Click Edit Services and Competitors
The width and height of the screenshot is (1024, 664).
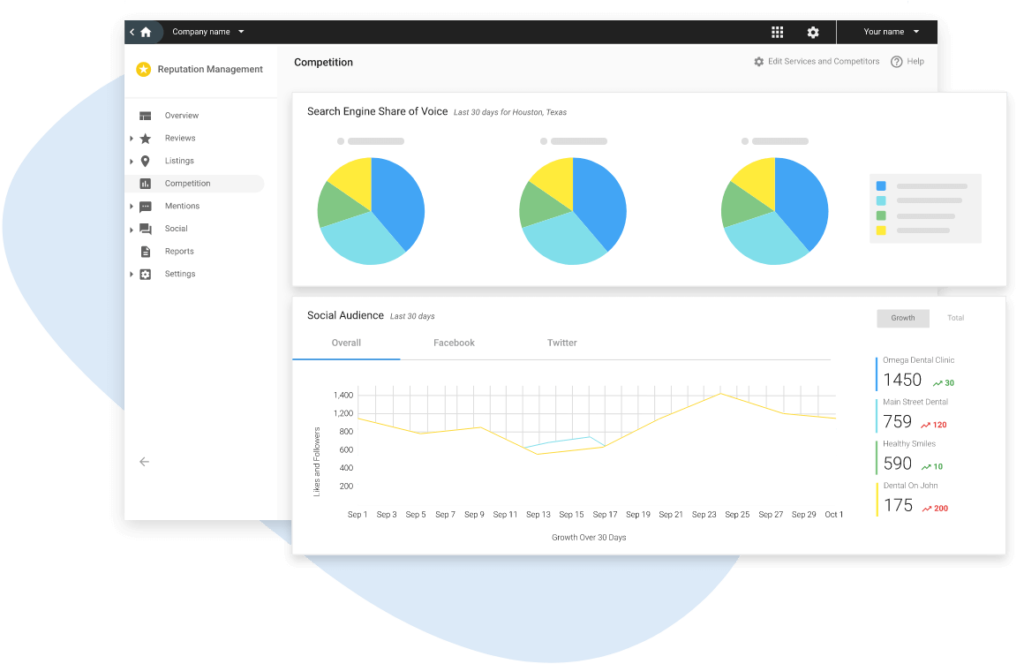point(816,62)
